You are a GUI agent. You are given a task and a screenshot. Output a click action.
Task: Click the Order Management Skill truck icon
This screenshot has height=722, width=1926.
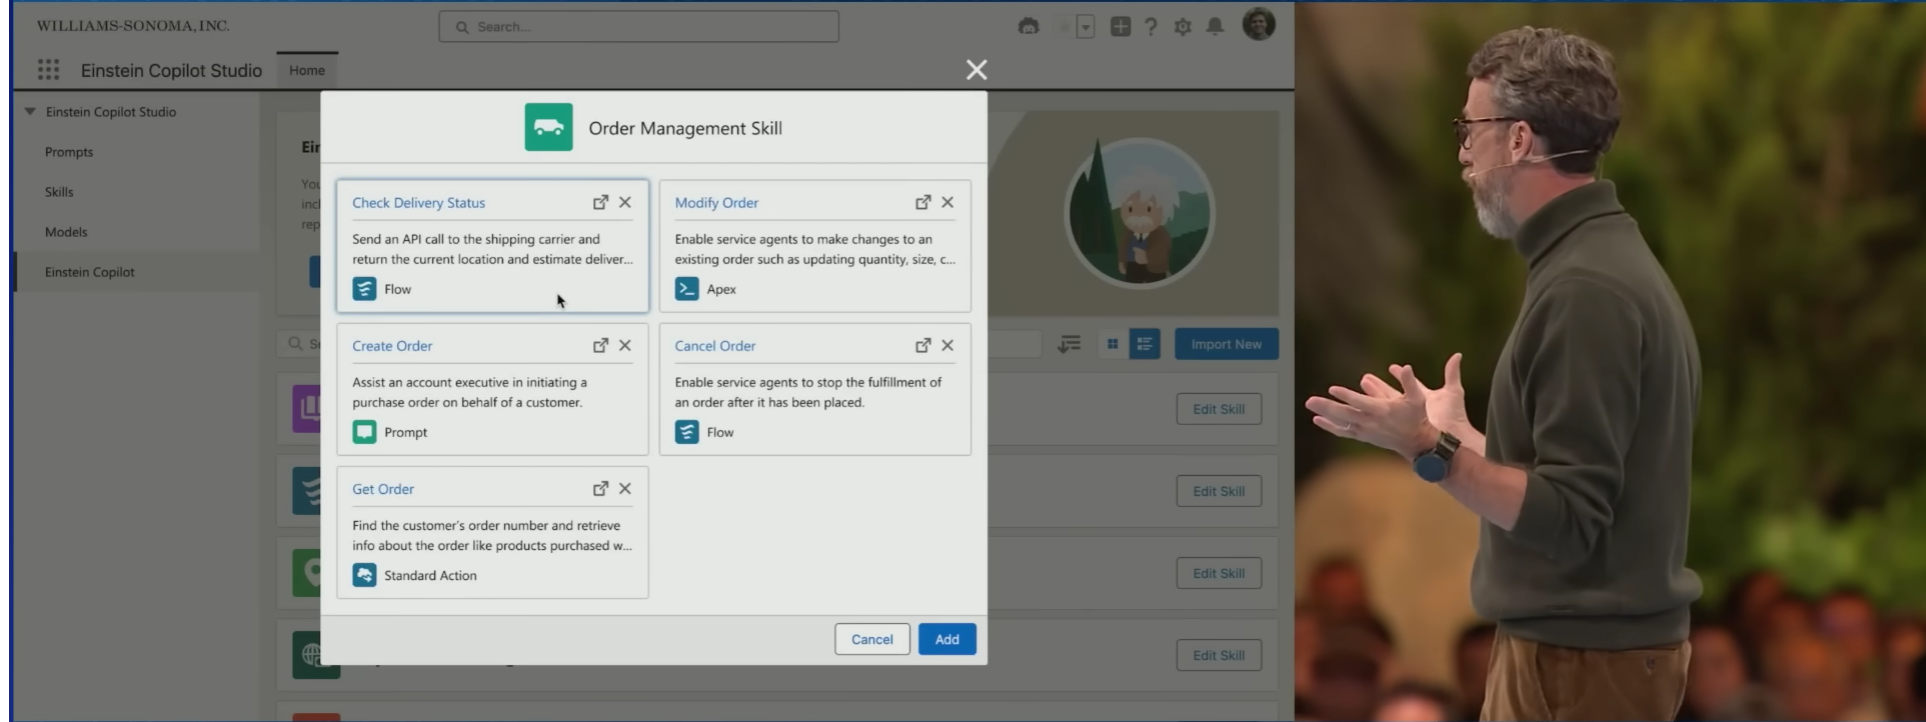549,127
